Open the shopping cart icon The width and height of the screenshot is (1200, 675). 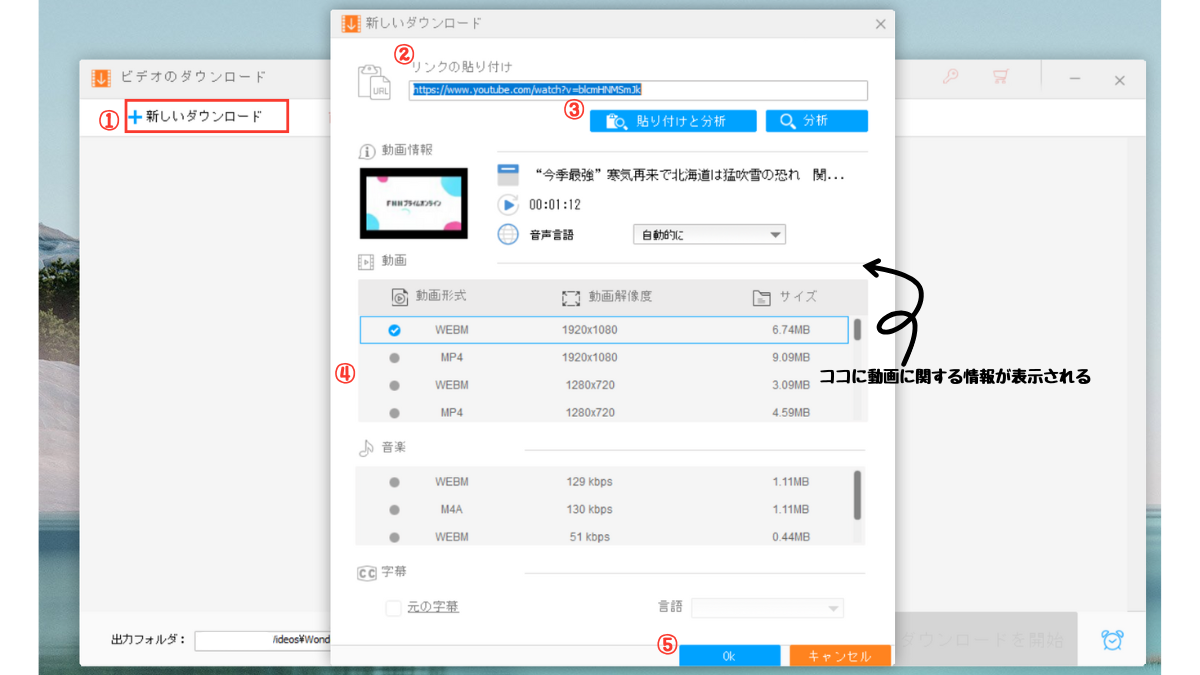coord(999,77)
